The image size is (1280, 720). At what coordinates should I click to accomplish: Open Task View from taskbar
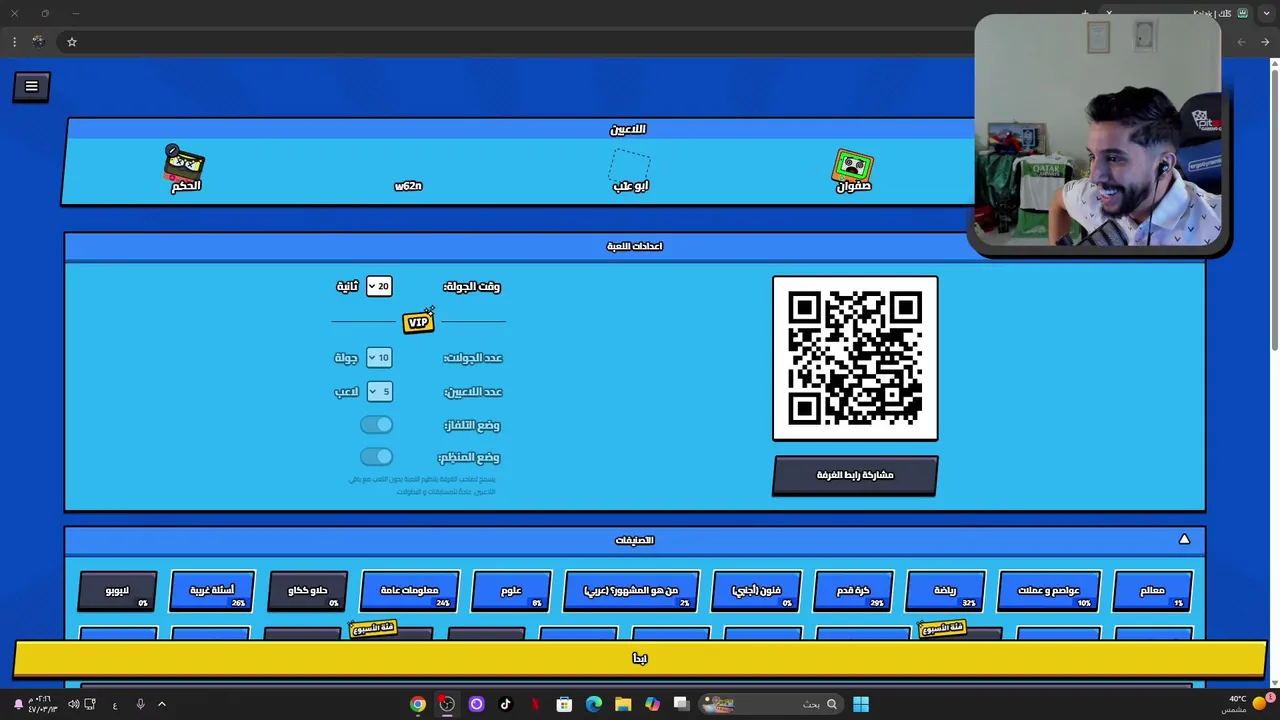(x=681, y=704)
